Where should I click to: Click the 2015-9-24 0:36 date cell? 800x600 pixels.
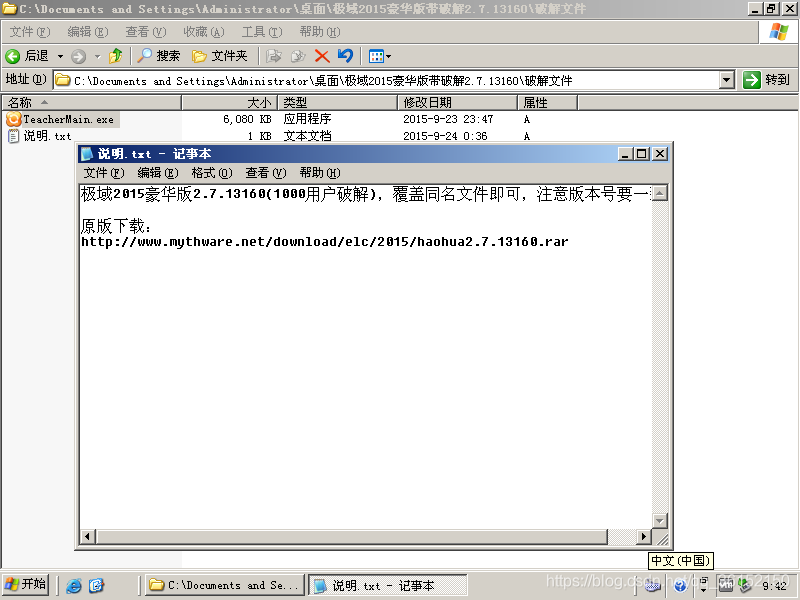[x=445, y=136]
